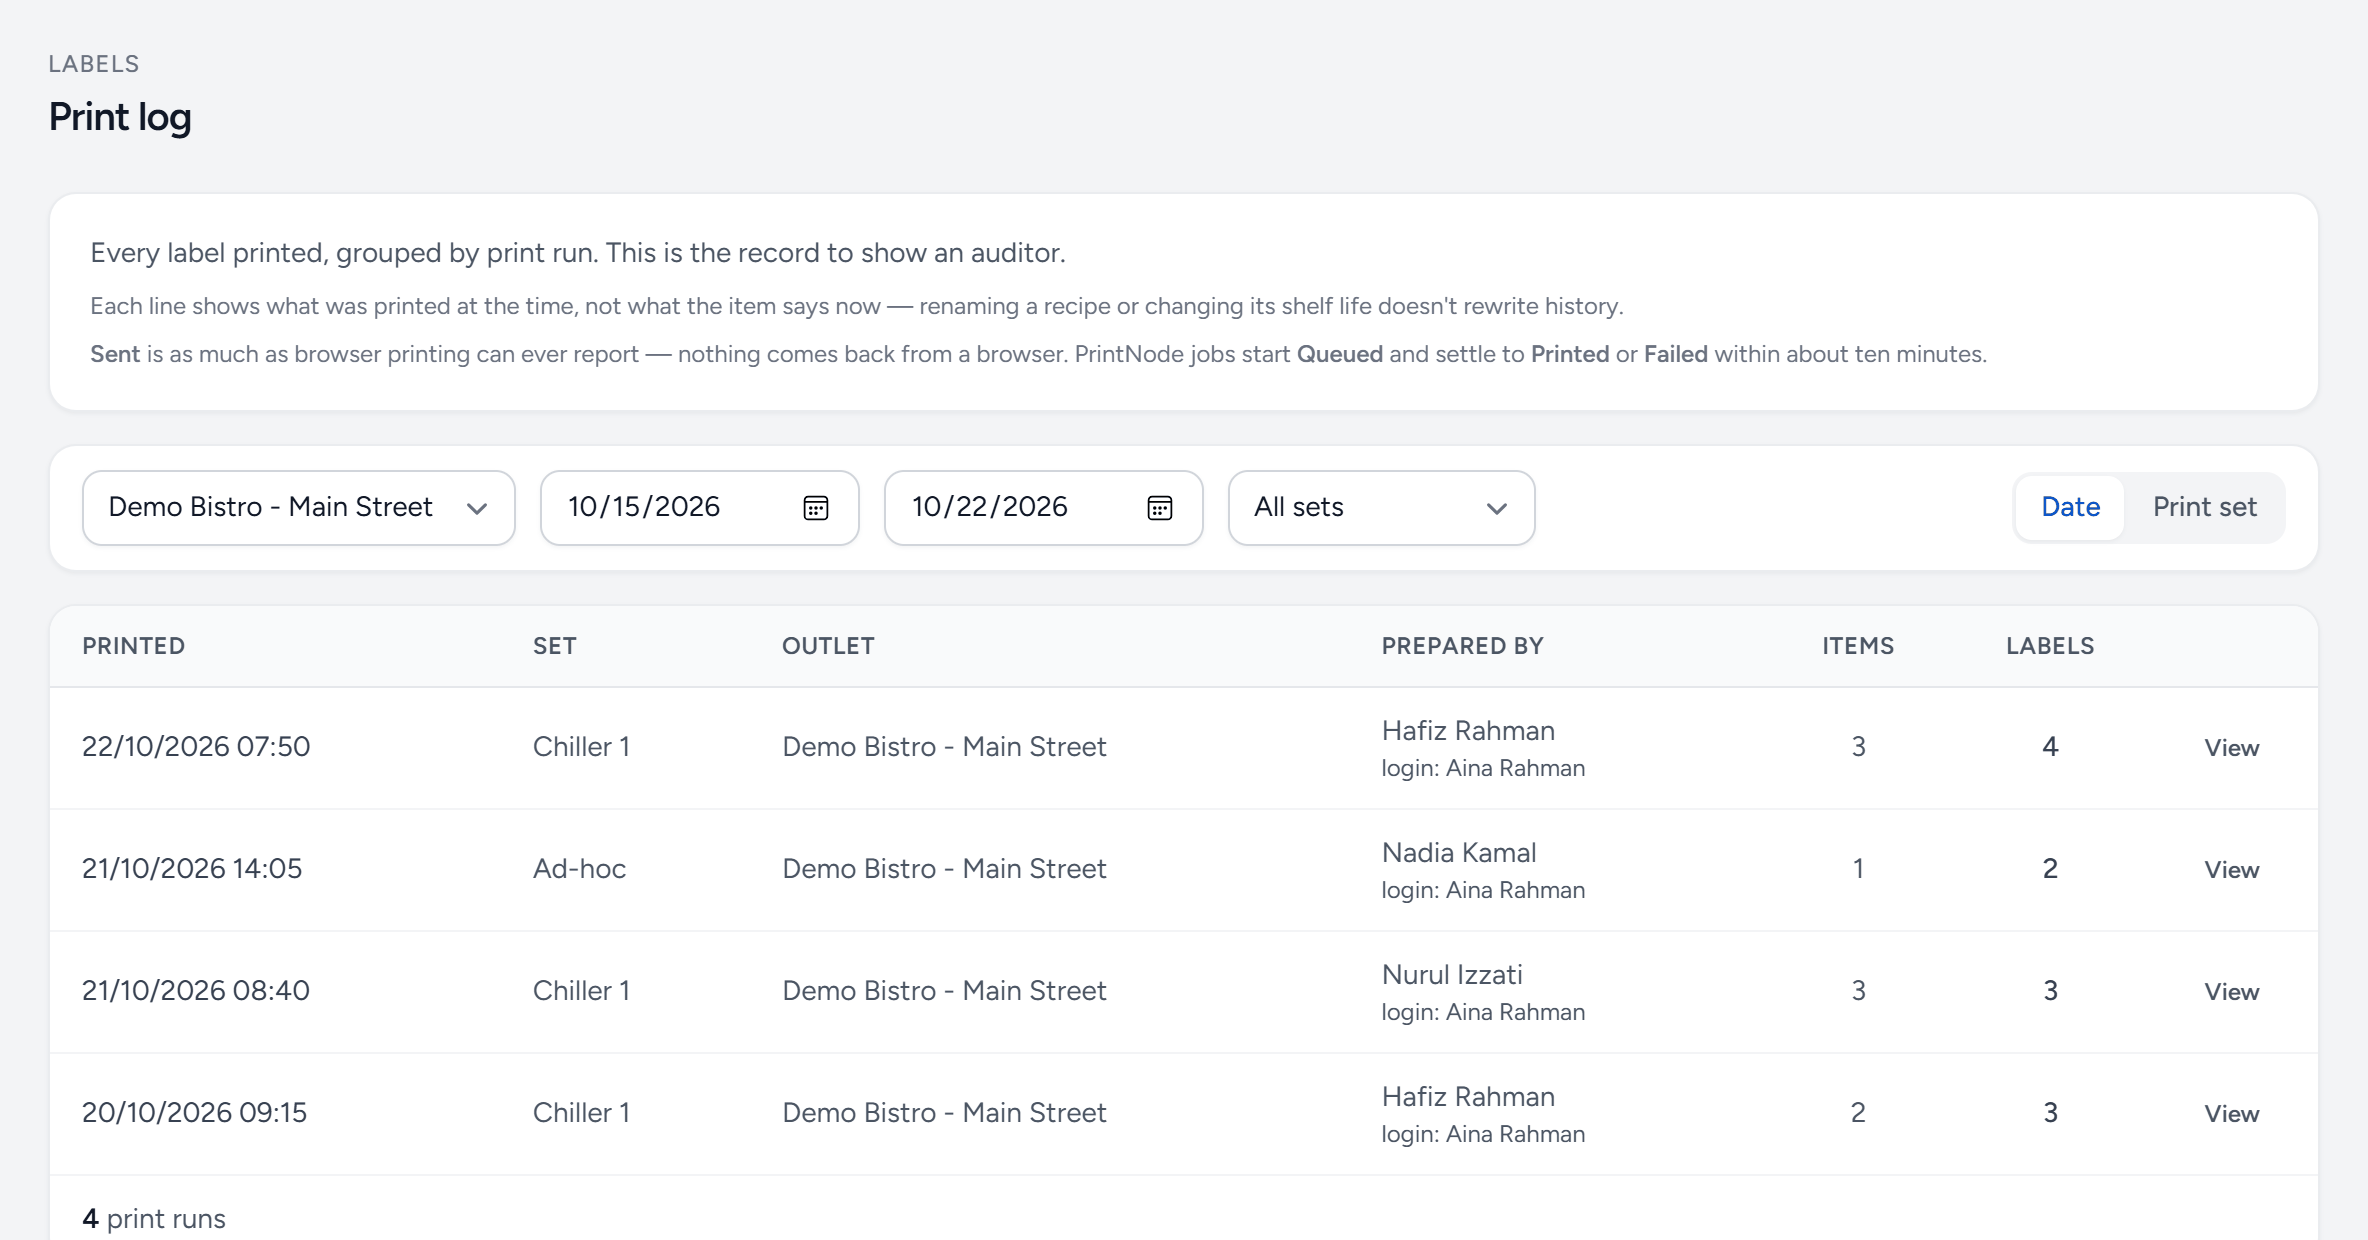Click the 4 print runs summary text
The width and height of the screenshot is (2368, 1240).
pos(154,1219)
